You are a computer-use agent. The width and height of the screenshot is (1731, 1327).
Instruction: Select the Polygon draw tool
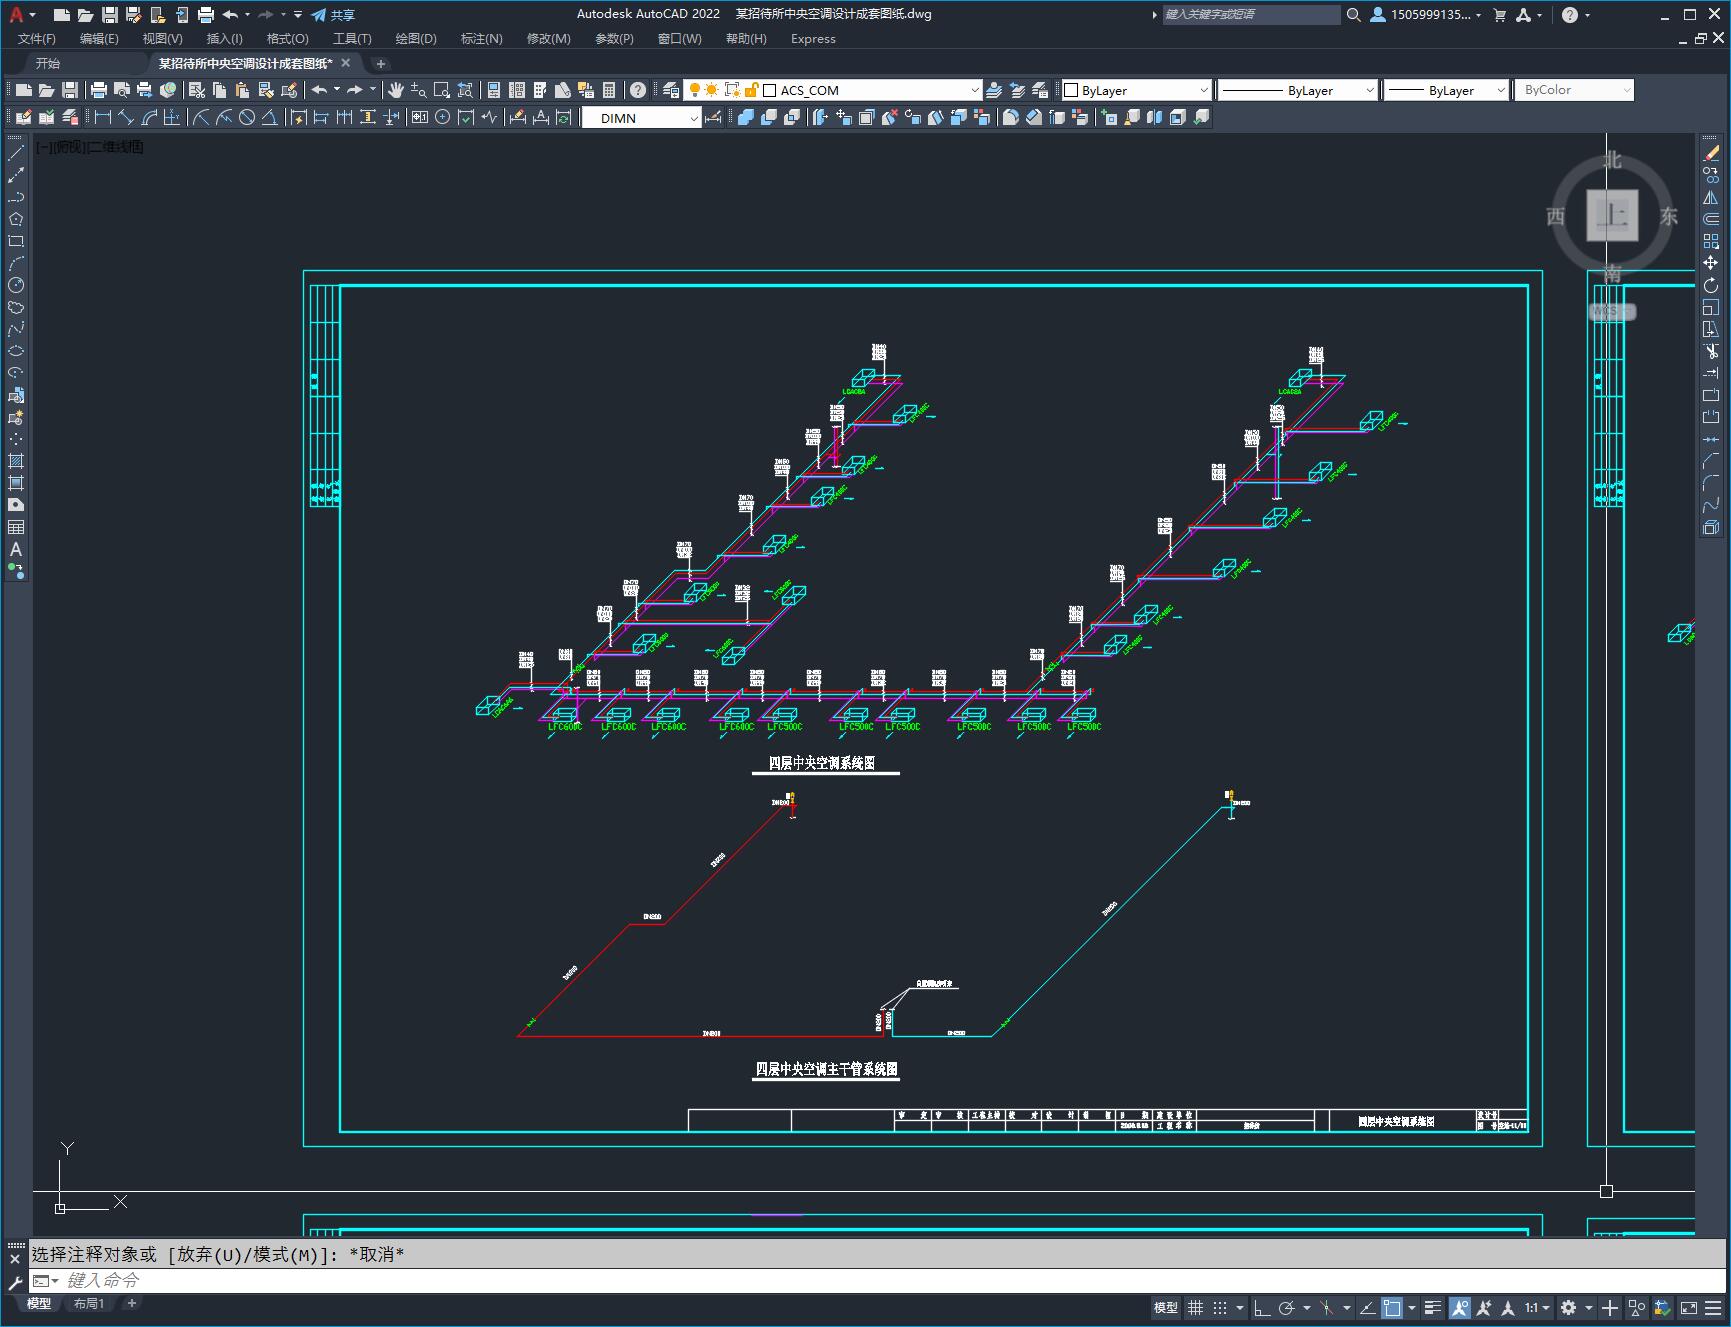coord(16,219)
